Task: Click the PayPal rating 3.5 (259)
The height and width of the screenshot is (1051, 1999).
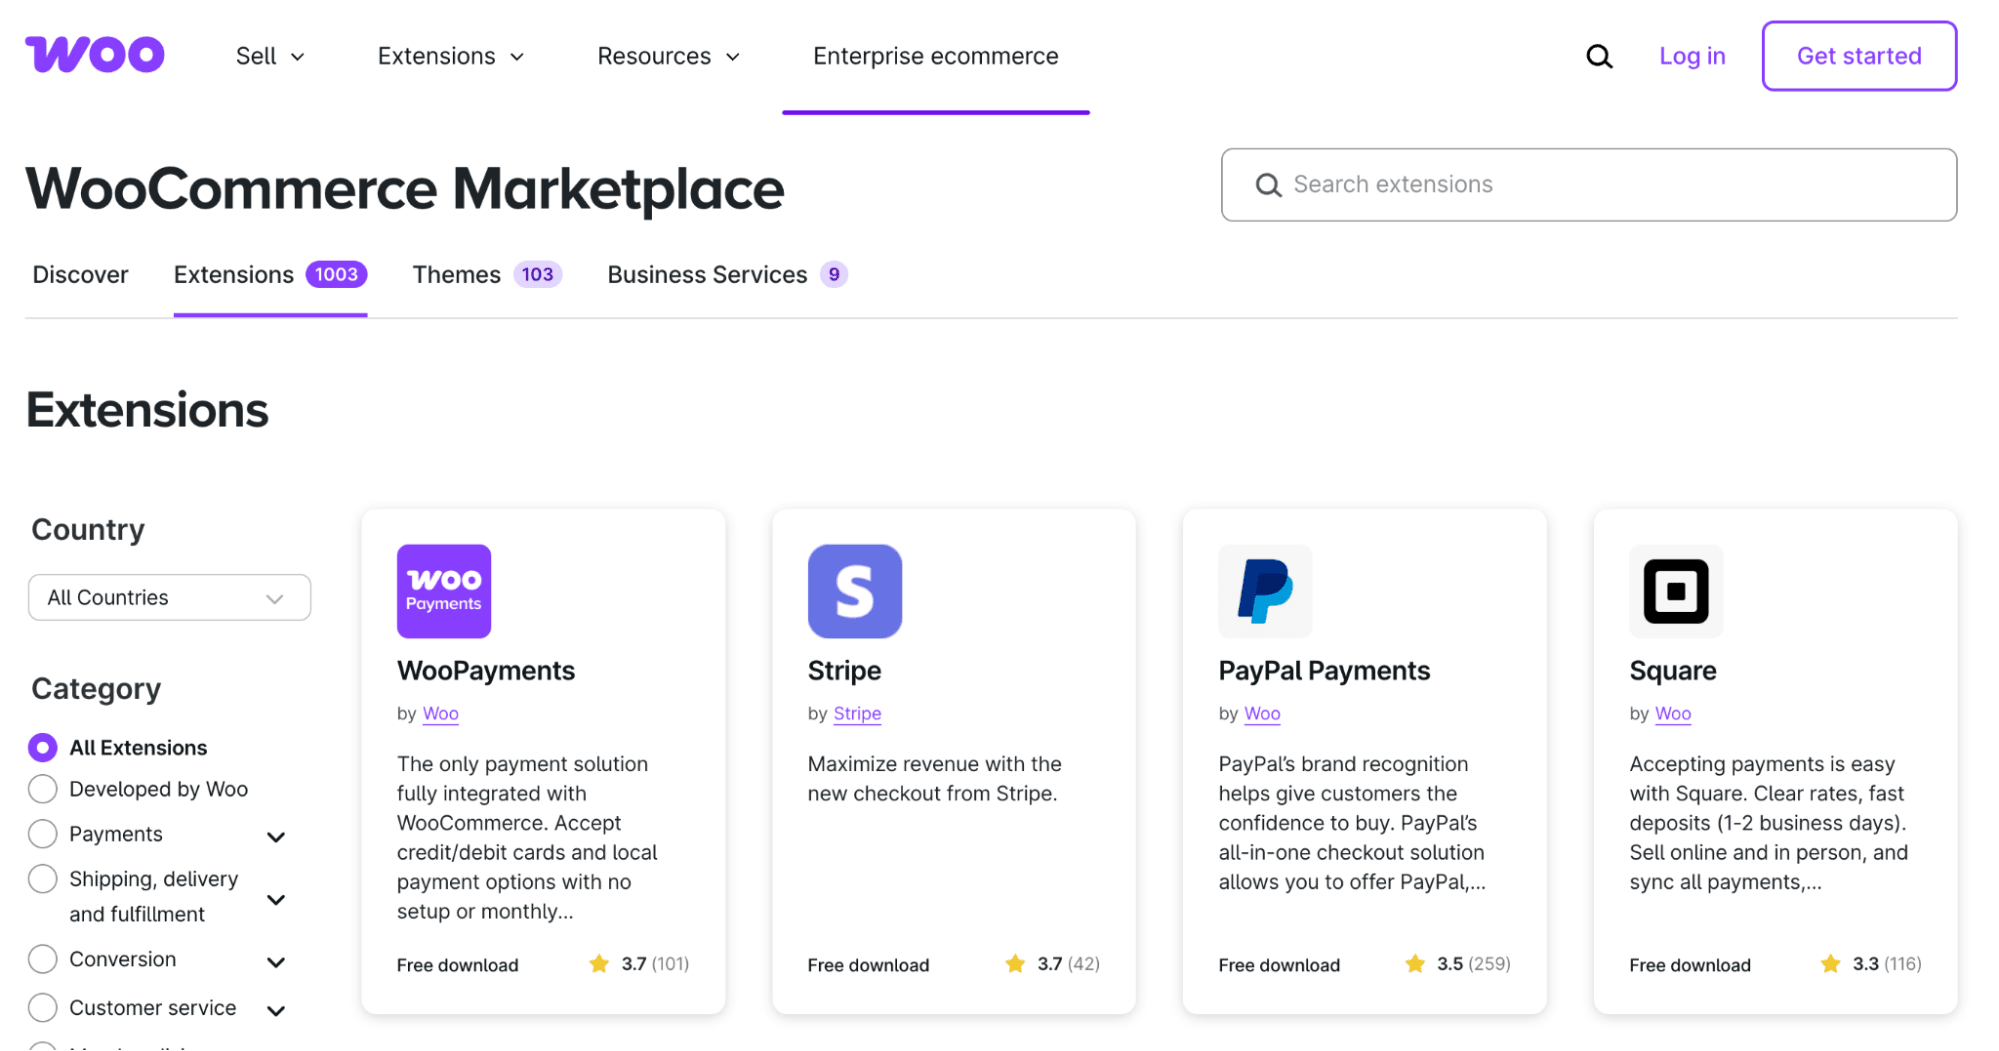Action: click(1472, 964)
